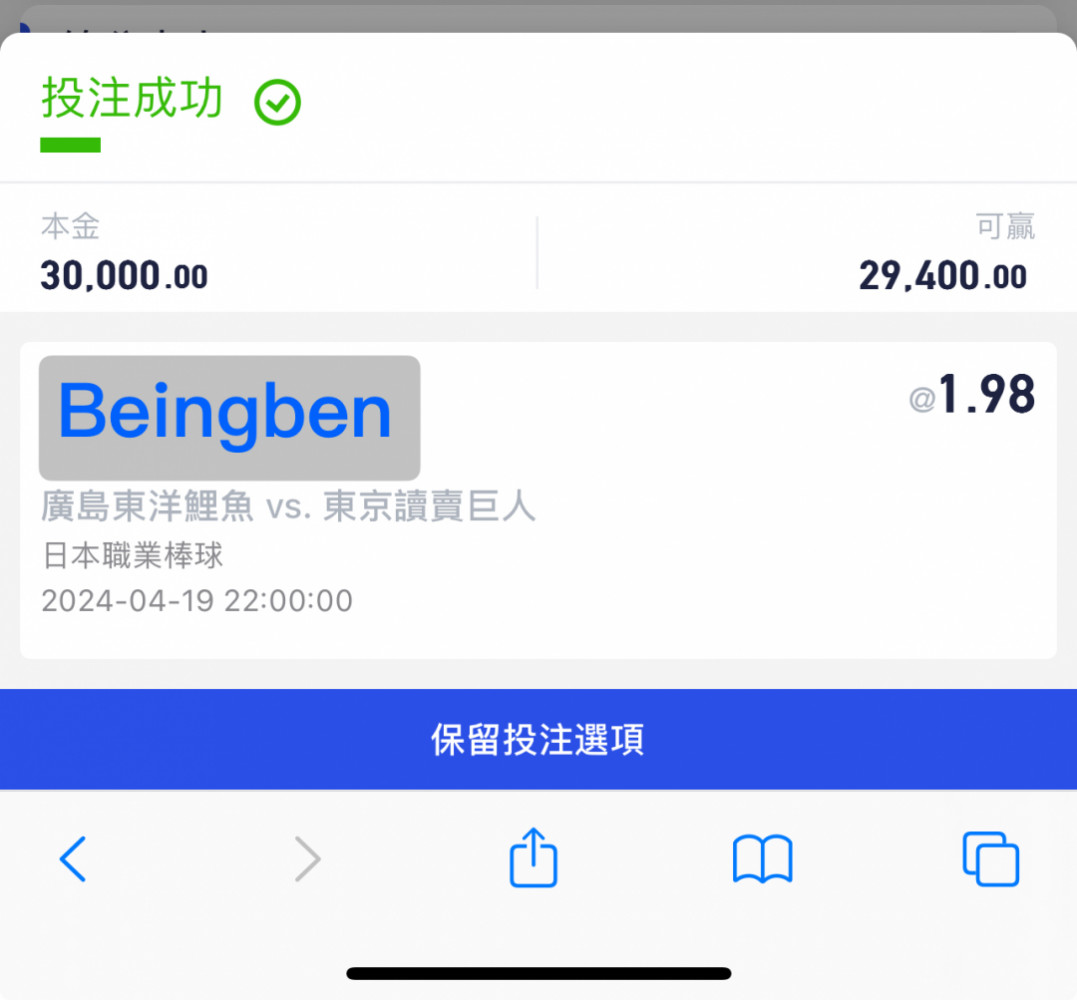
Task: Tap the 保留投注選項 button
Action: tap(538, 739)
